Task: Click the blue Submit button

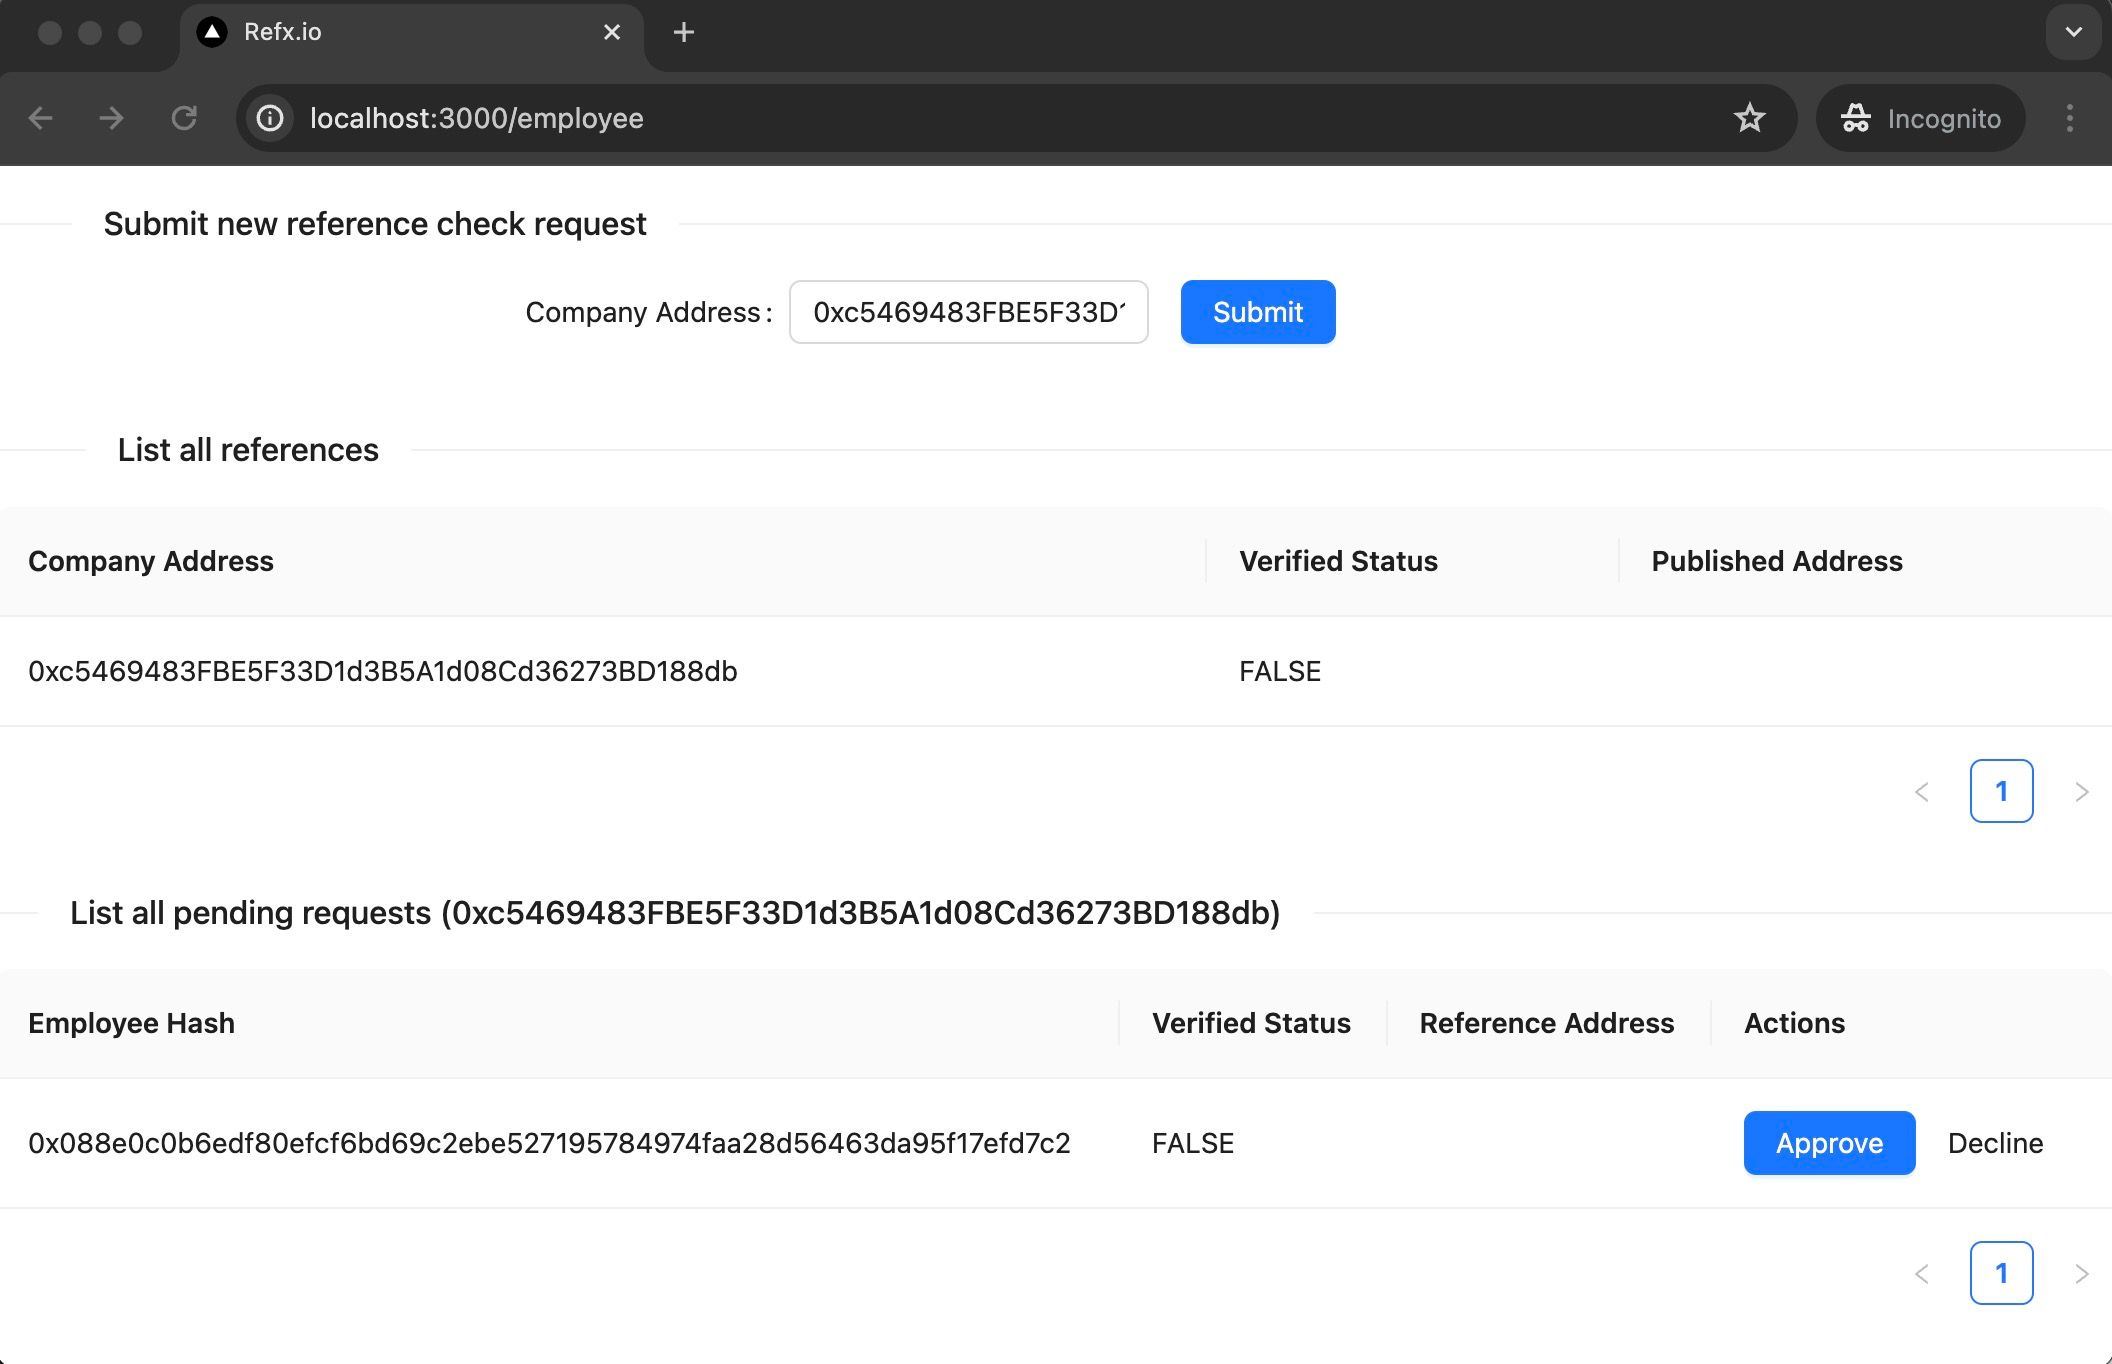Action: tap(1258, 312)
